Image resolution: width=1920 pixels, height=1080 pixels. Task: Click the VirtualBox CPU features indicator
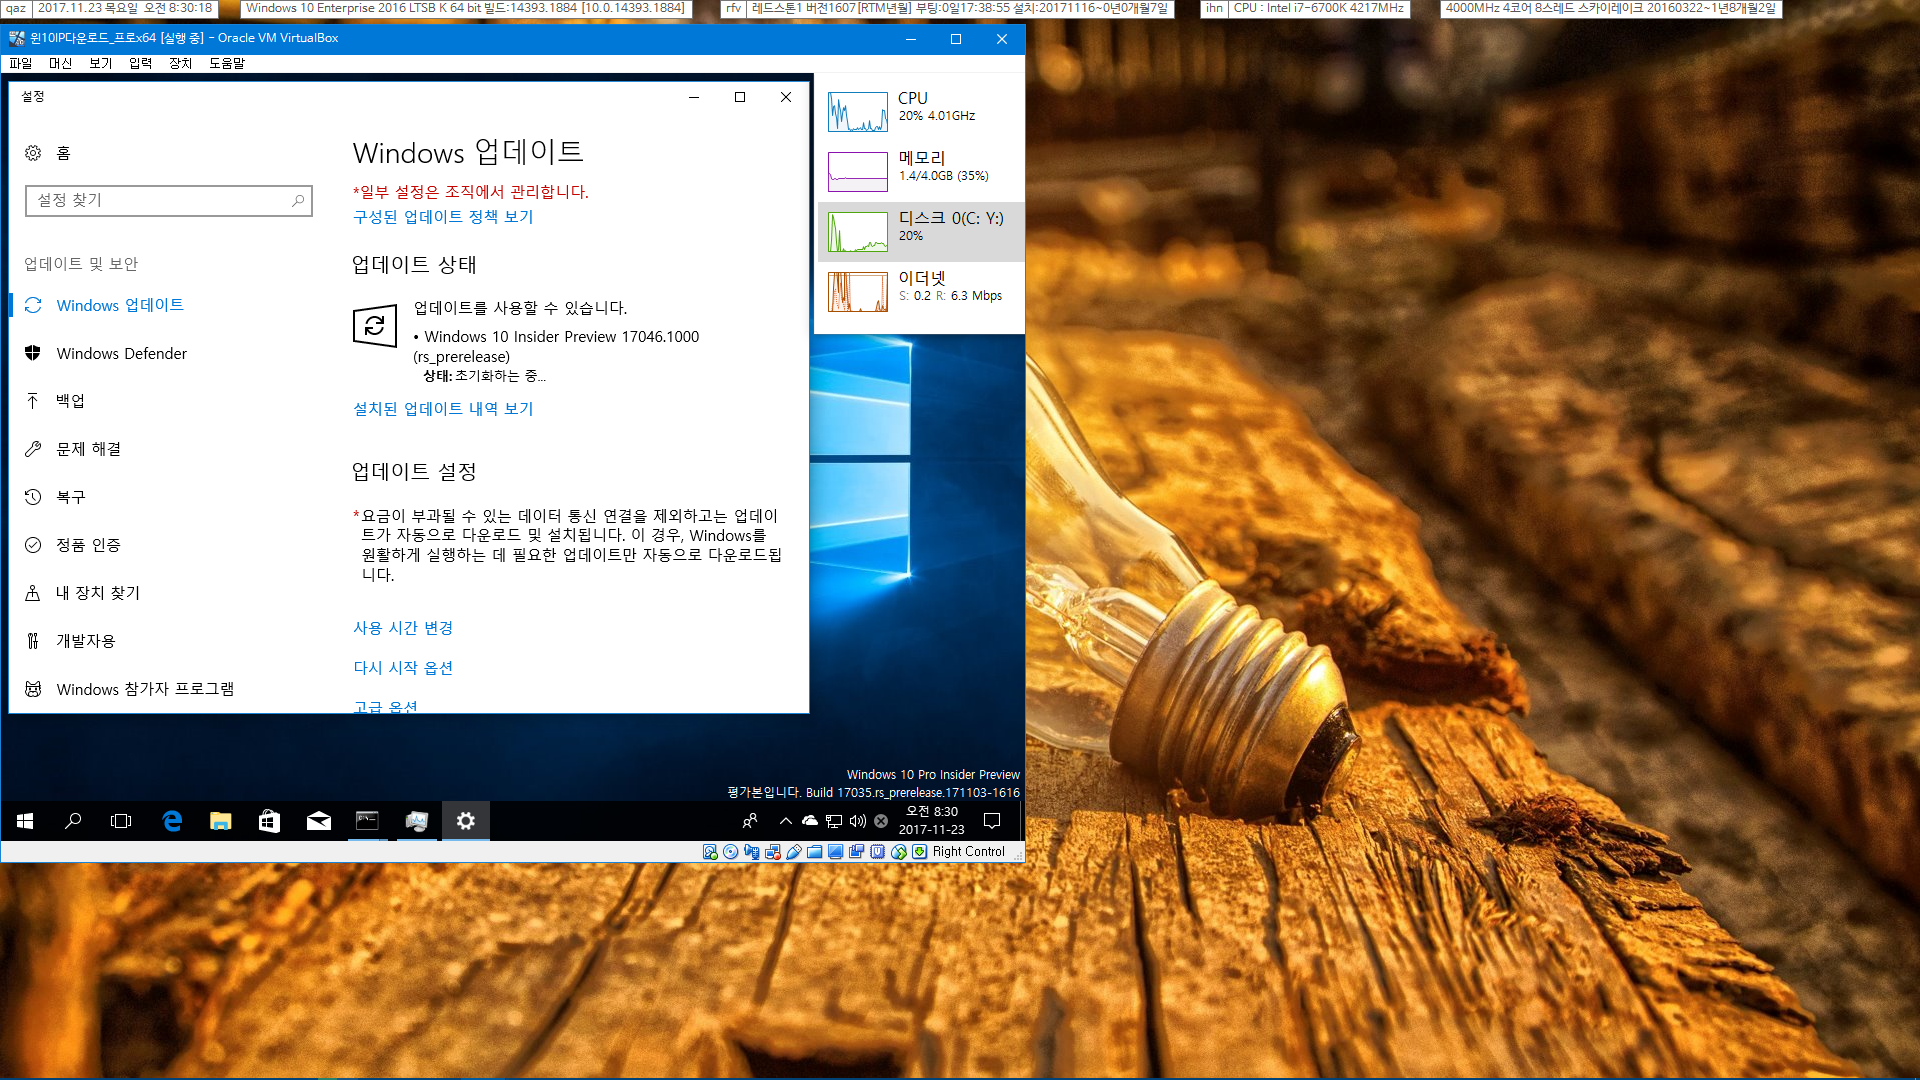point(877,852)
